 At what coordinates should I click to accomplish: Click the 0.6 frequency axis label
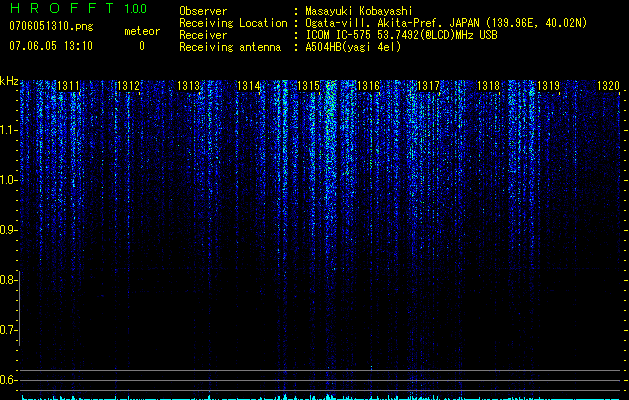coord(7,380)
